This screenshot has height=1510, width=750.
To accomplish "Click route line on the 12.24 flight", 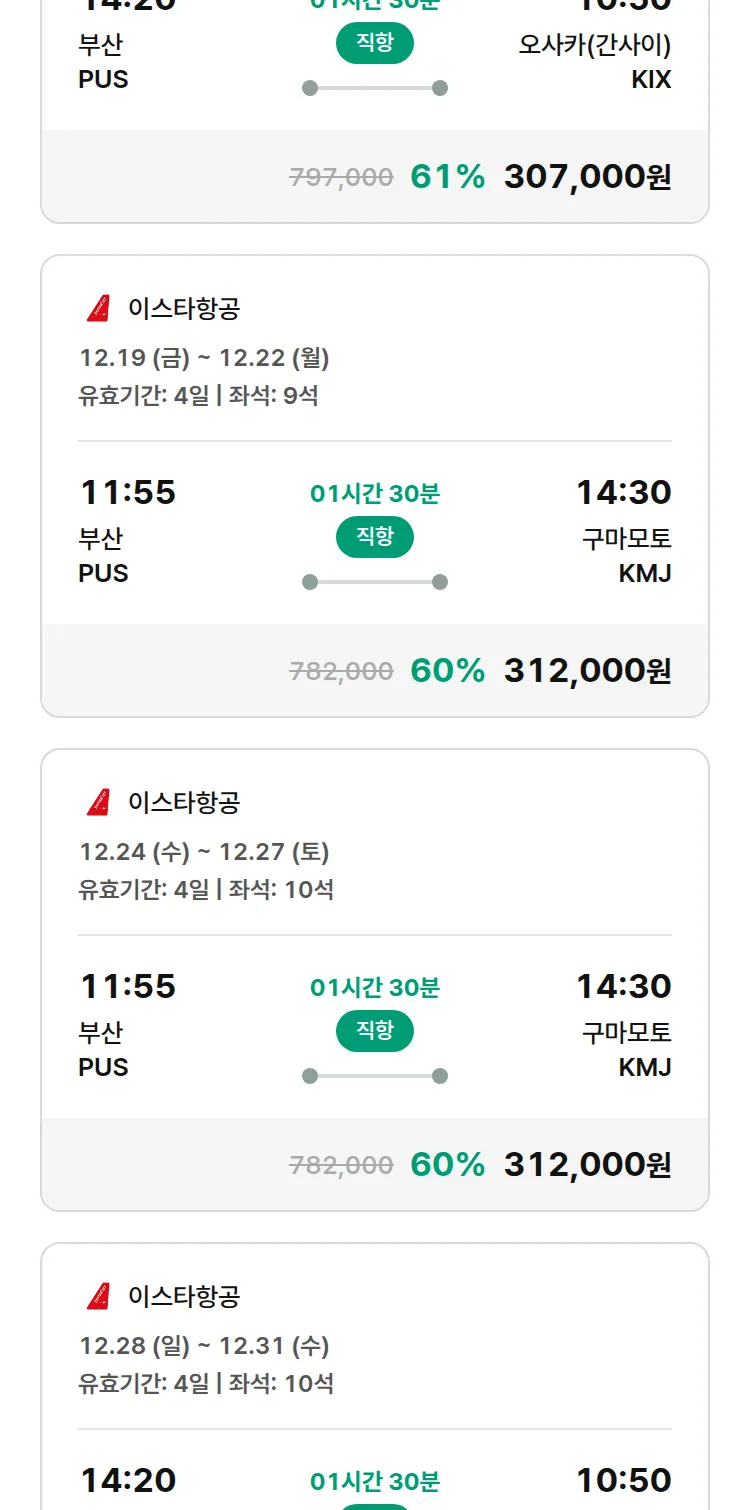I will click(375, 1076).
